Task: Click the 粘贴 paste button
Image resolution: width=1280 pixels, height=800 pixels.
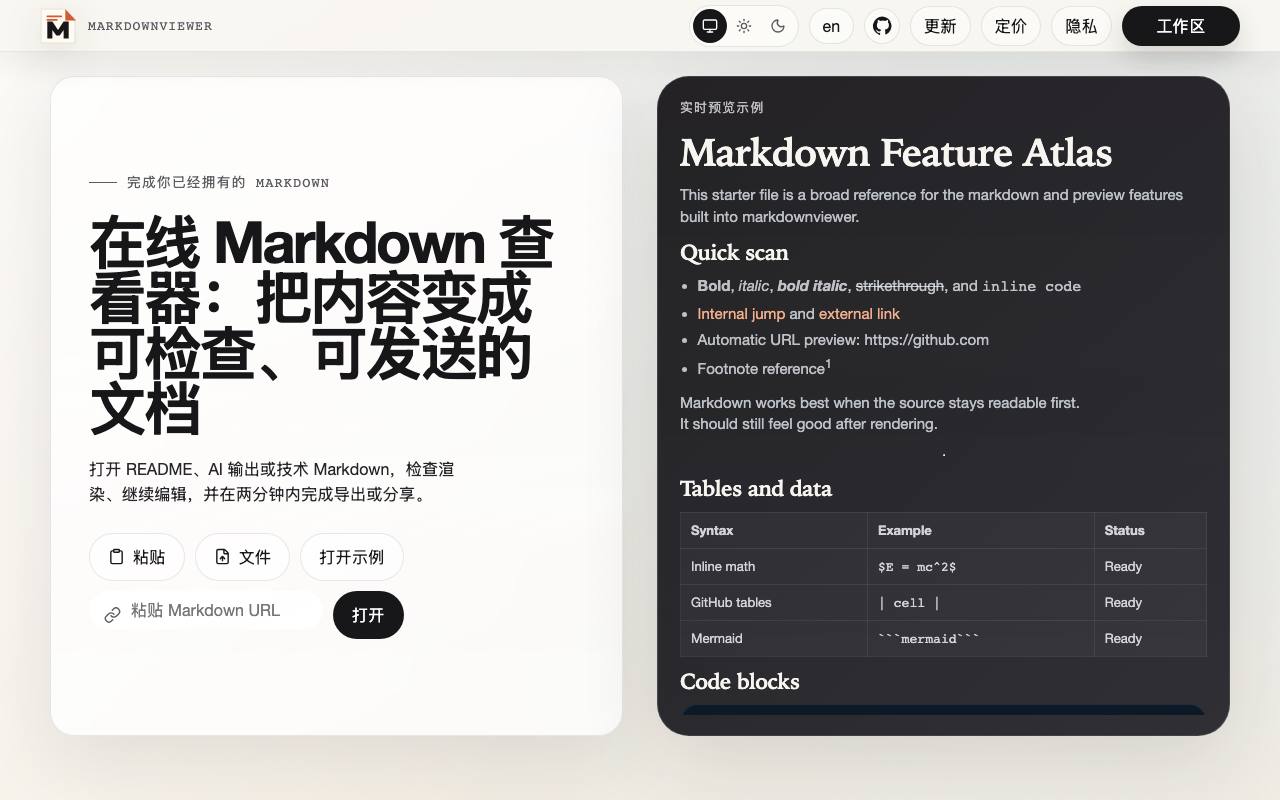Action: click(x=137, y=557)
